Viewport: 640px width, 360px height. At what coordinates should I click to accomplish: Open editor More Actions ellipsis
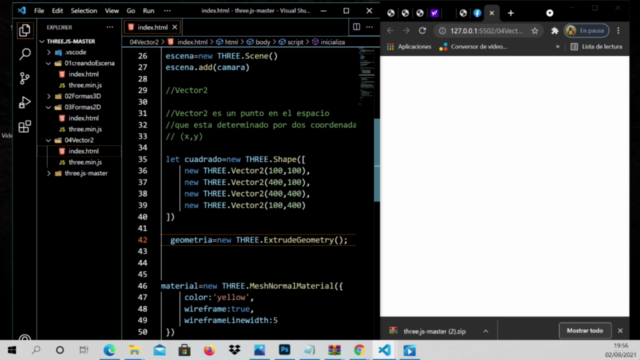pyautogui.click(x=369, y=27)
